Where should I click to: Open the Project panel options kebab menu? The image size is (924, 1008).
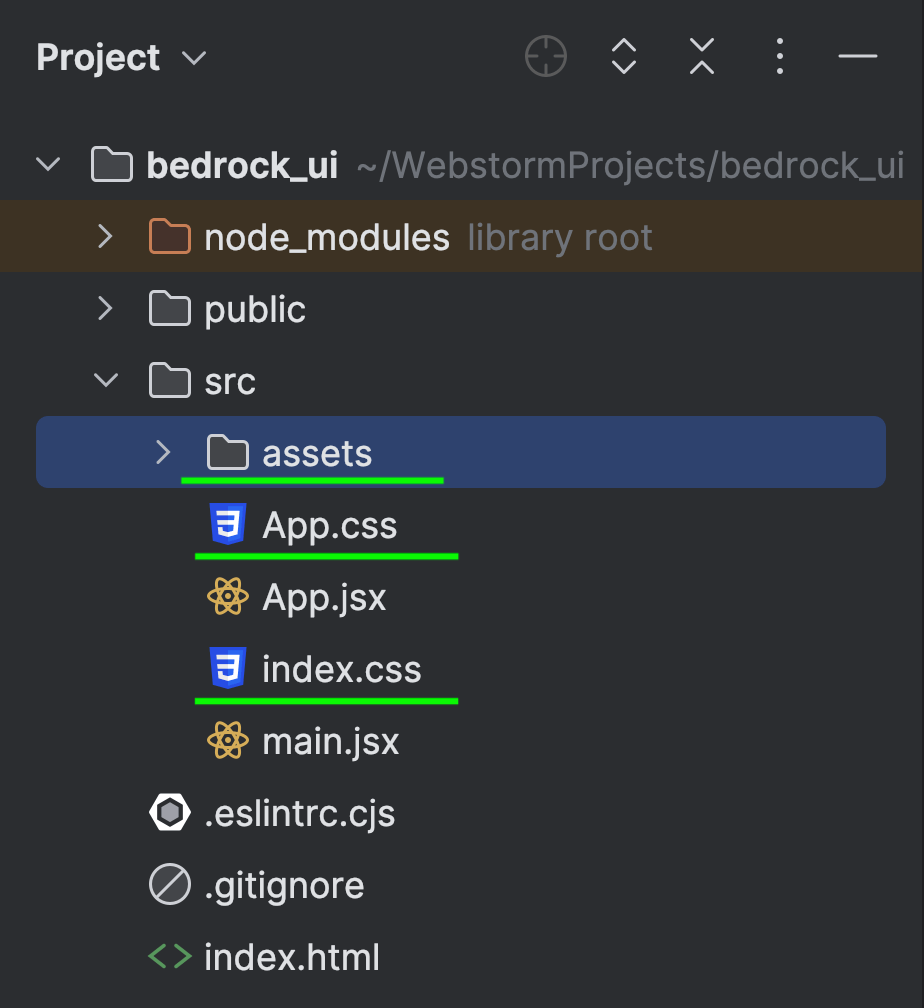pyautogui.click(x=780, y=57)
